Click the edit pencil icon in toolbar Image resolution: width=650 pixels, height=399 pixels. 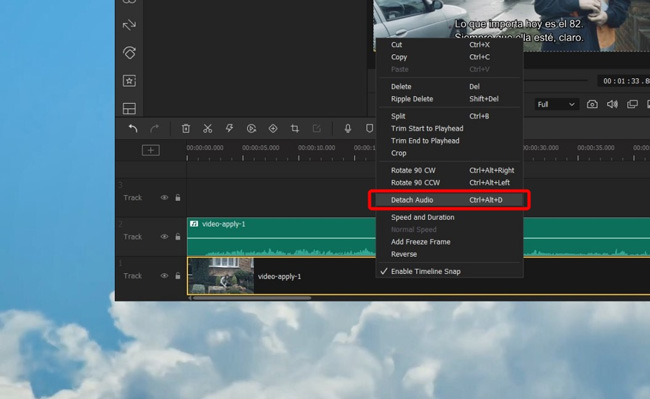click(317, 129)
